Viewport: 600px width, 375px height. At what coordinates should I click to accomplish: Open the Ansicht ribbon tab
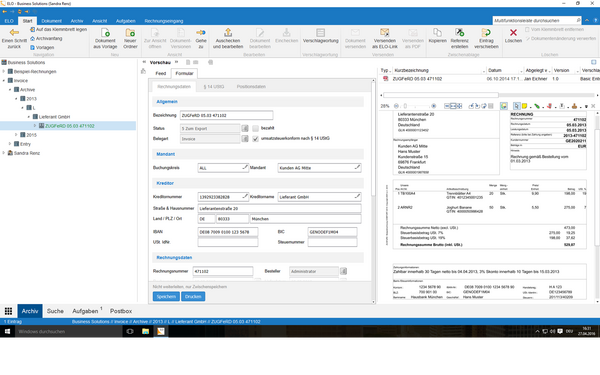tap(99, 21)
